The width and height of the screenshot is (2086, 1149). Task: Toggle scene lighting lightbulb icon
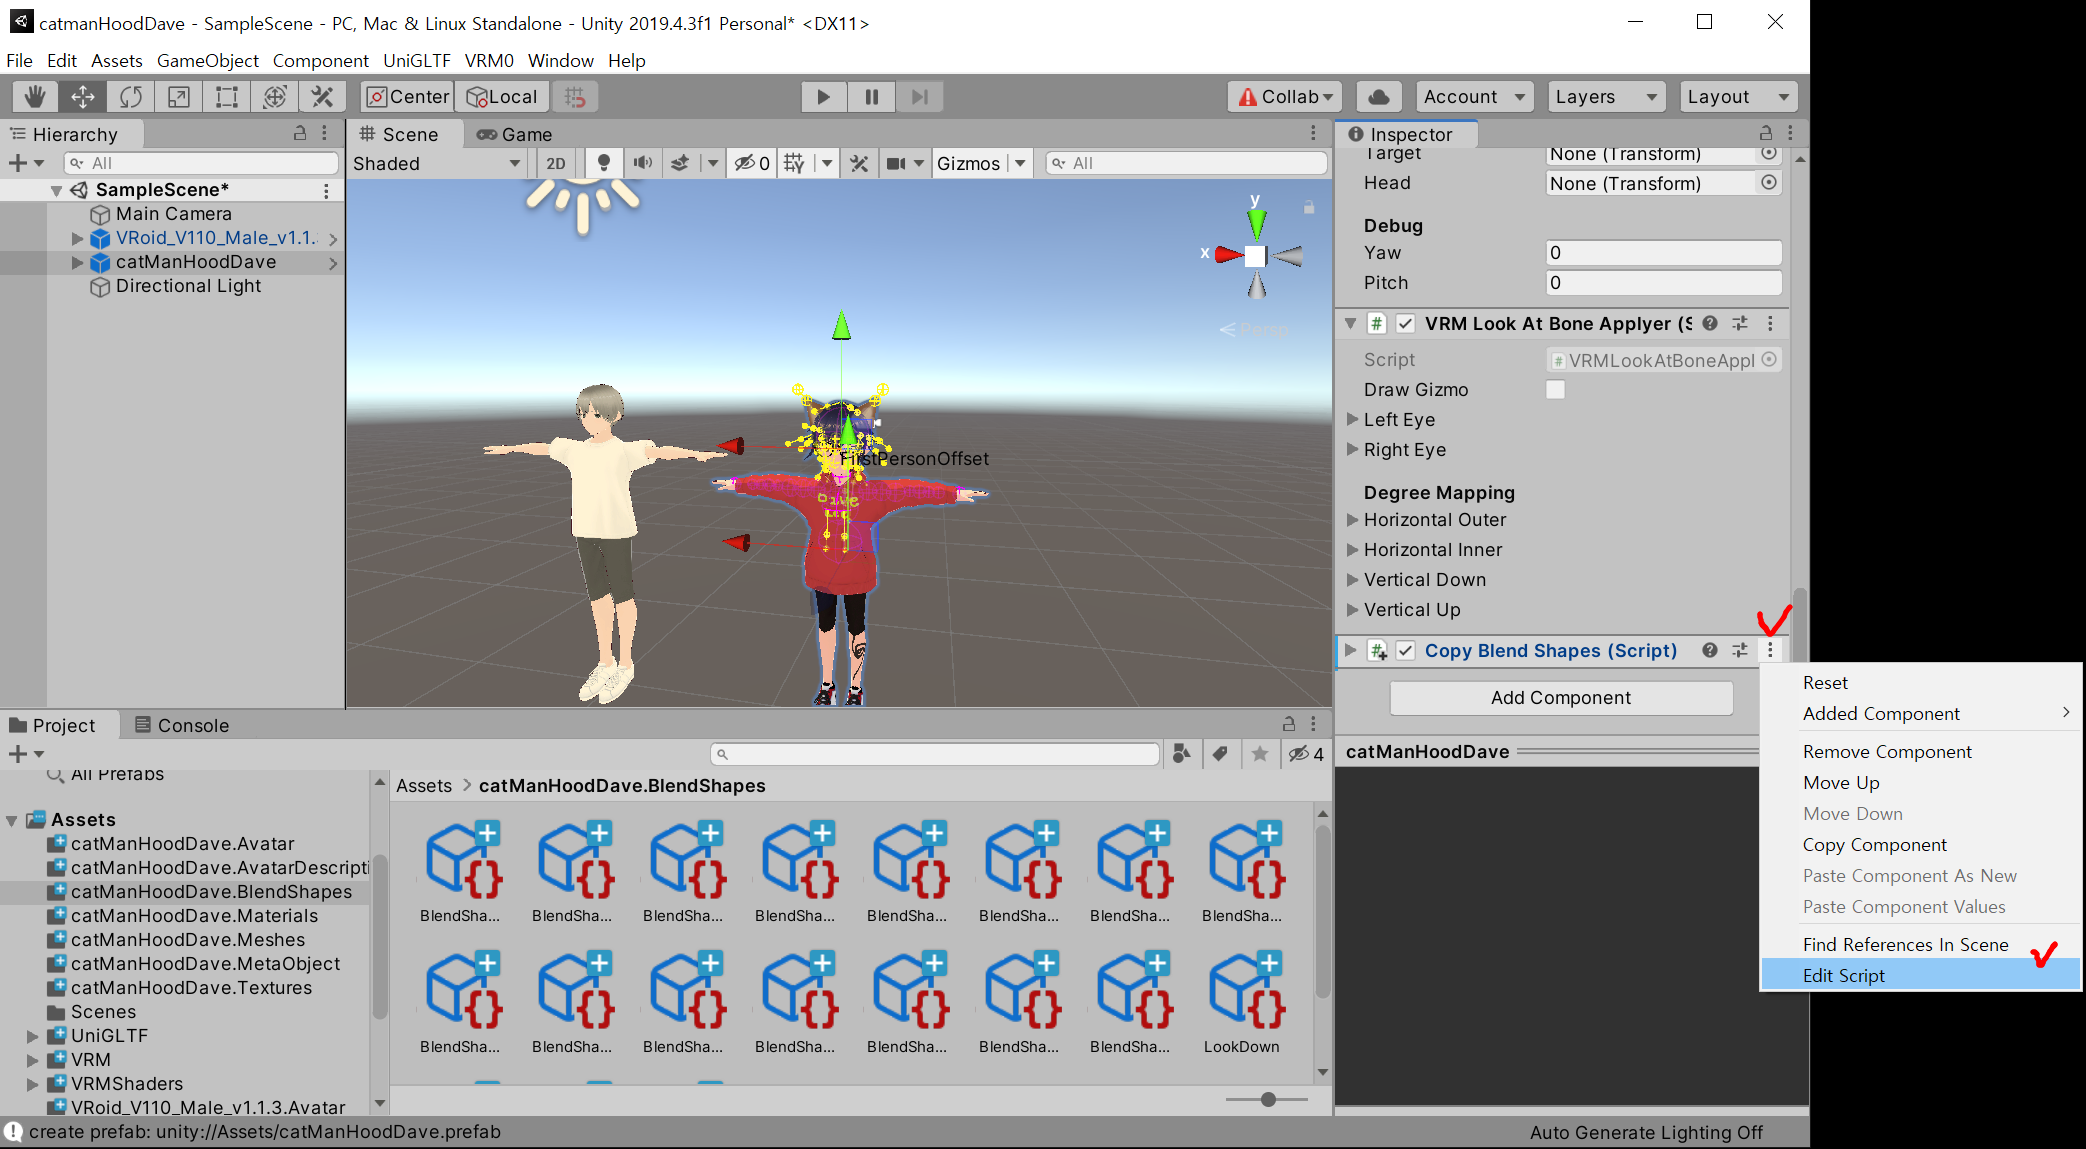click(603, 163)
